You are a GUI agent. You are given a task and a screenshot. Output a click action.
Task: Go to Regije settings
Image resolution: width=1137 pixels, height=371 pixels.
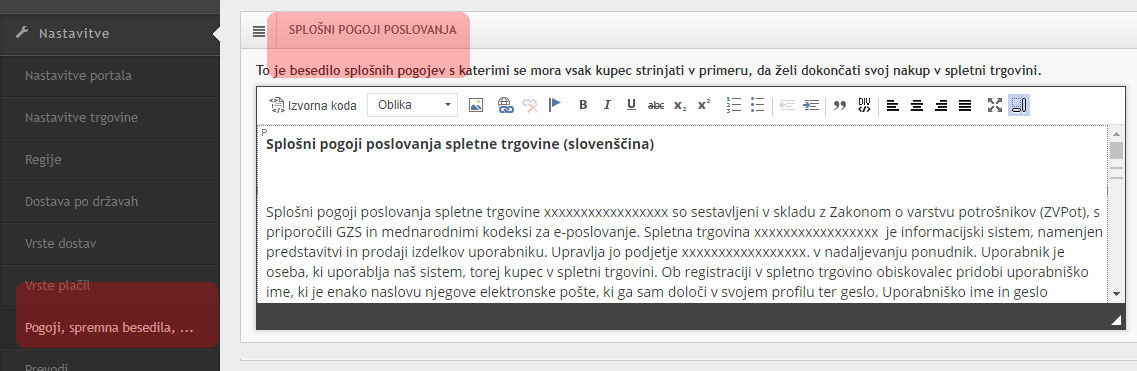(109, 159)
